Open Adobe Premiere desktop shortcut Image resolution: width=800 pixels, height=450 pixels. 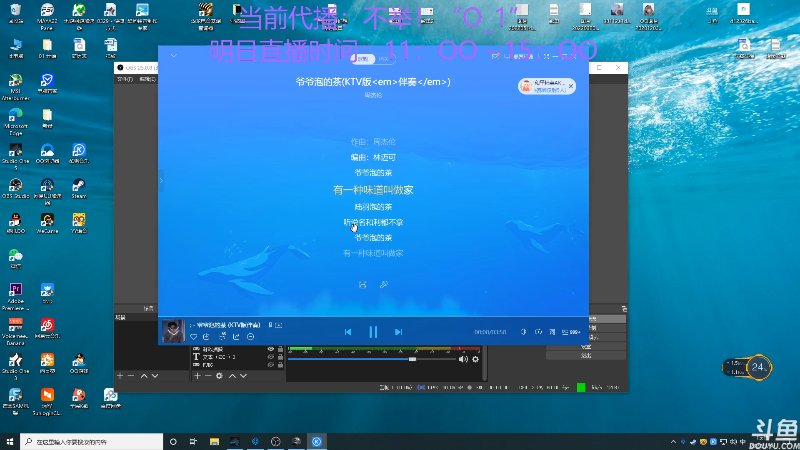(16, 296)
